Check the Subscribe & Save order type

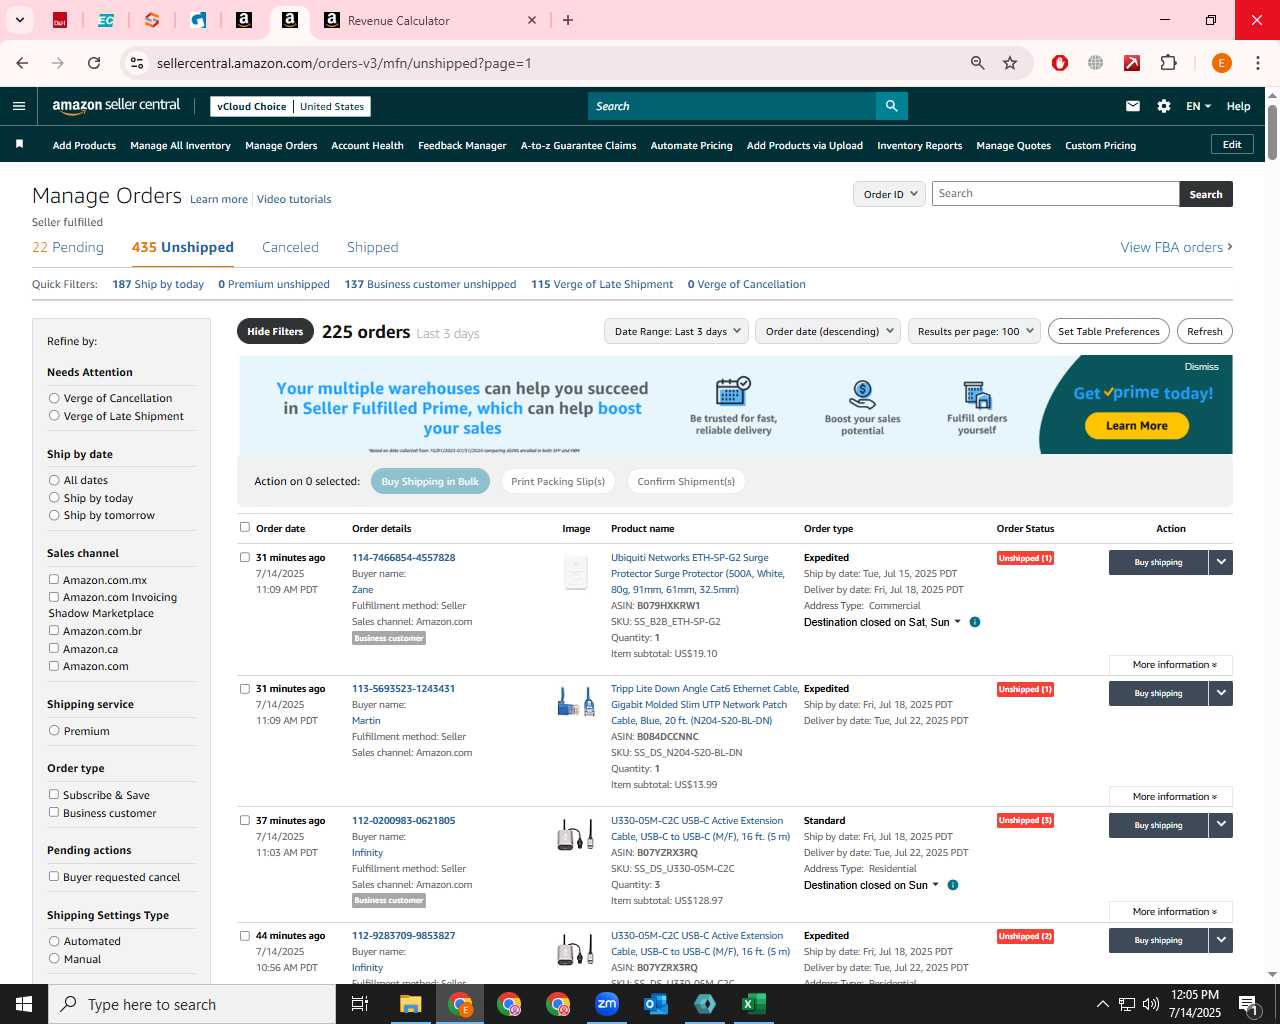click(x=54, y=794)
